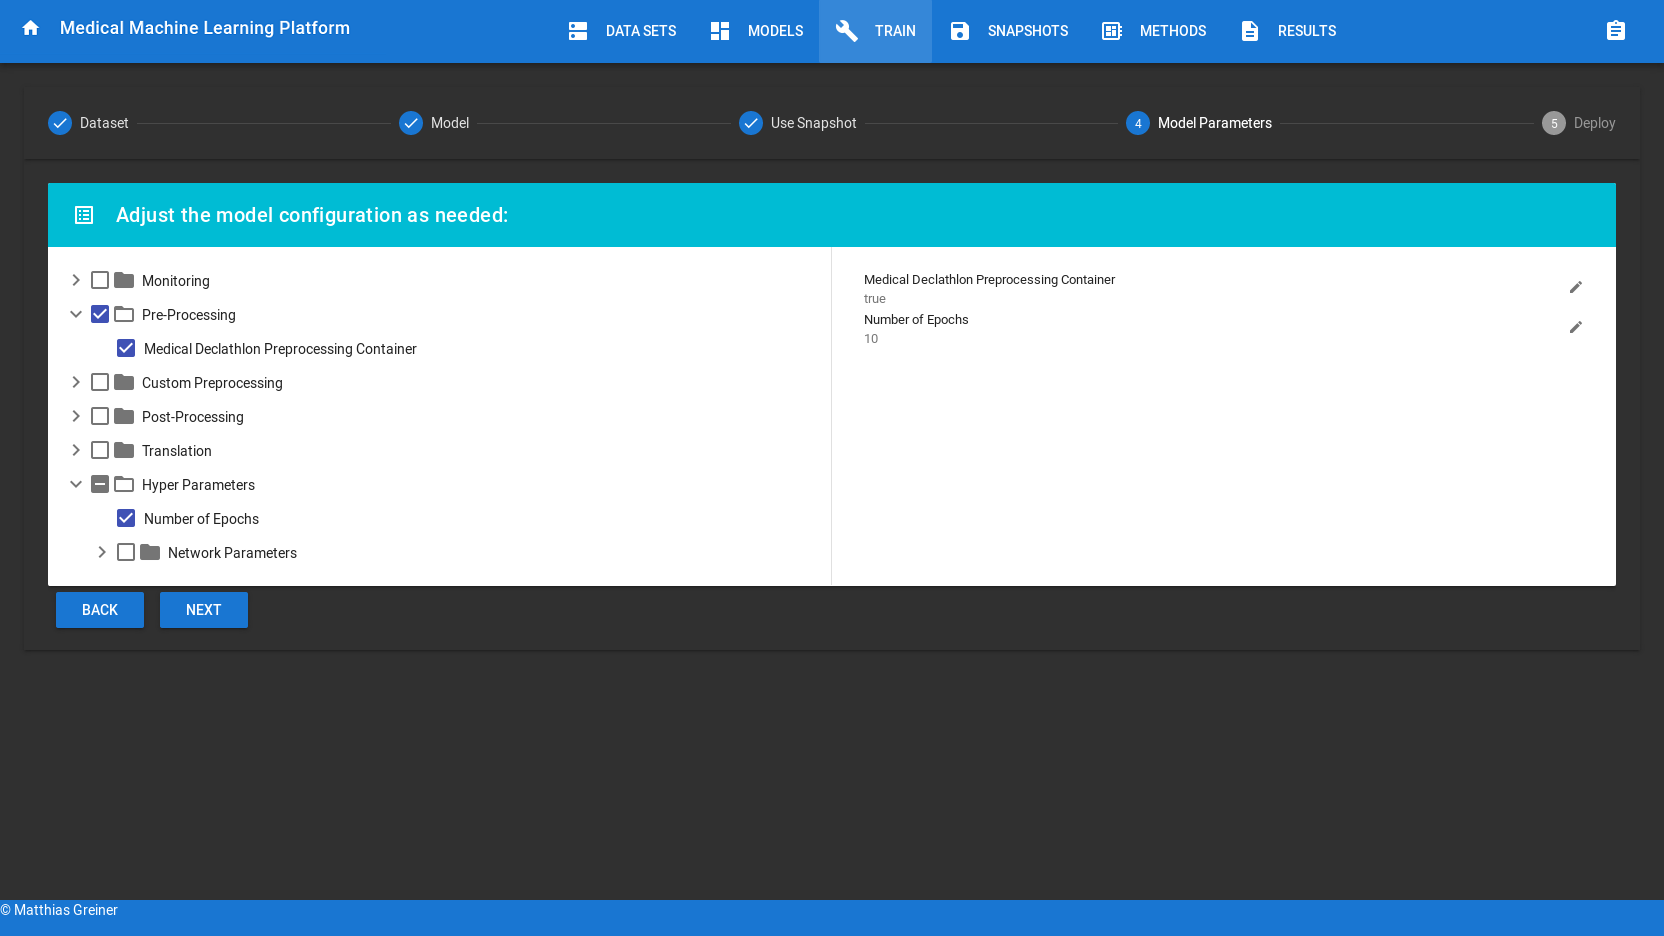Click the Hyper Parameters open folder icon
This screenshot has height=936, width=1664.
point(124,484)
